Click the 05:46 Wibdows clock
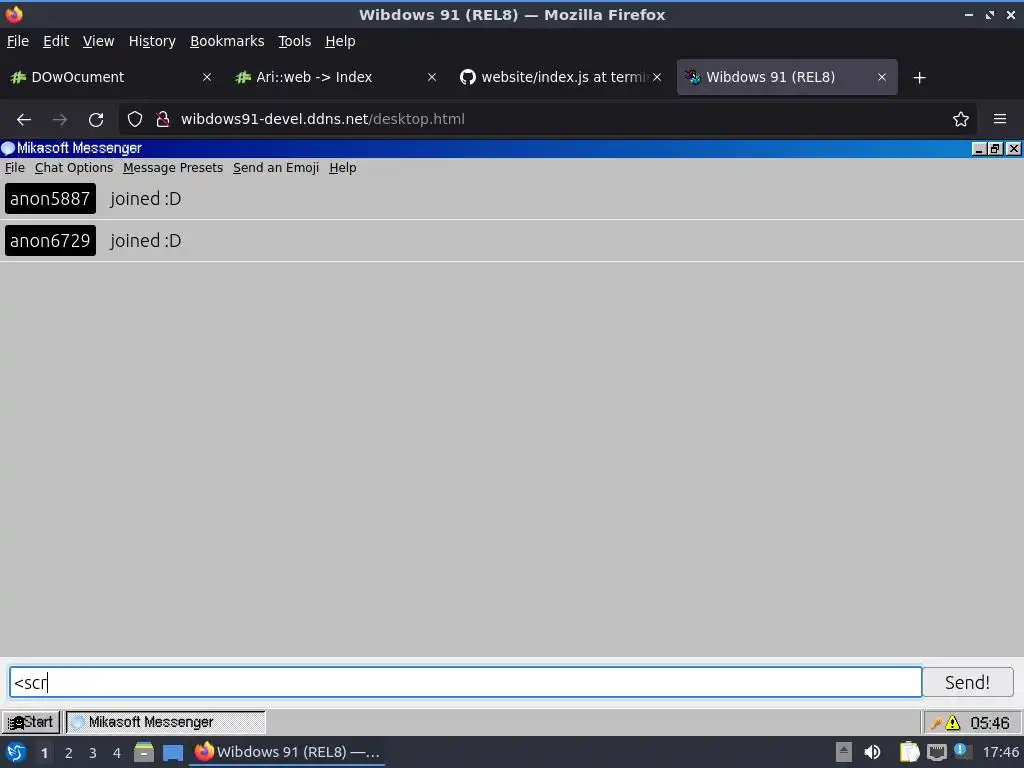Viewport: 1024px width, 768px height. [x=989, y=723]
